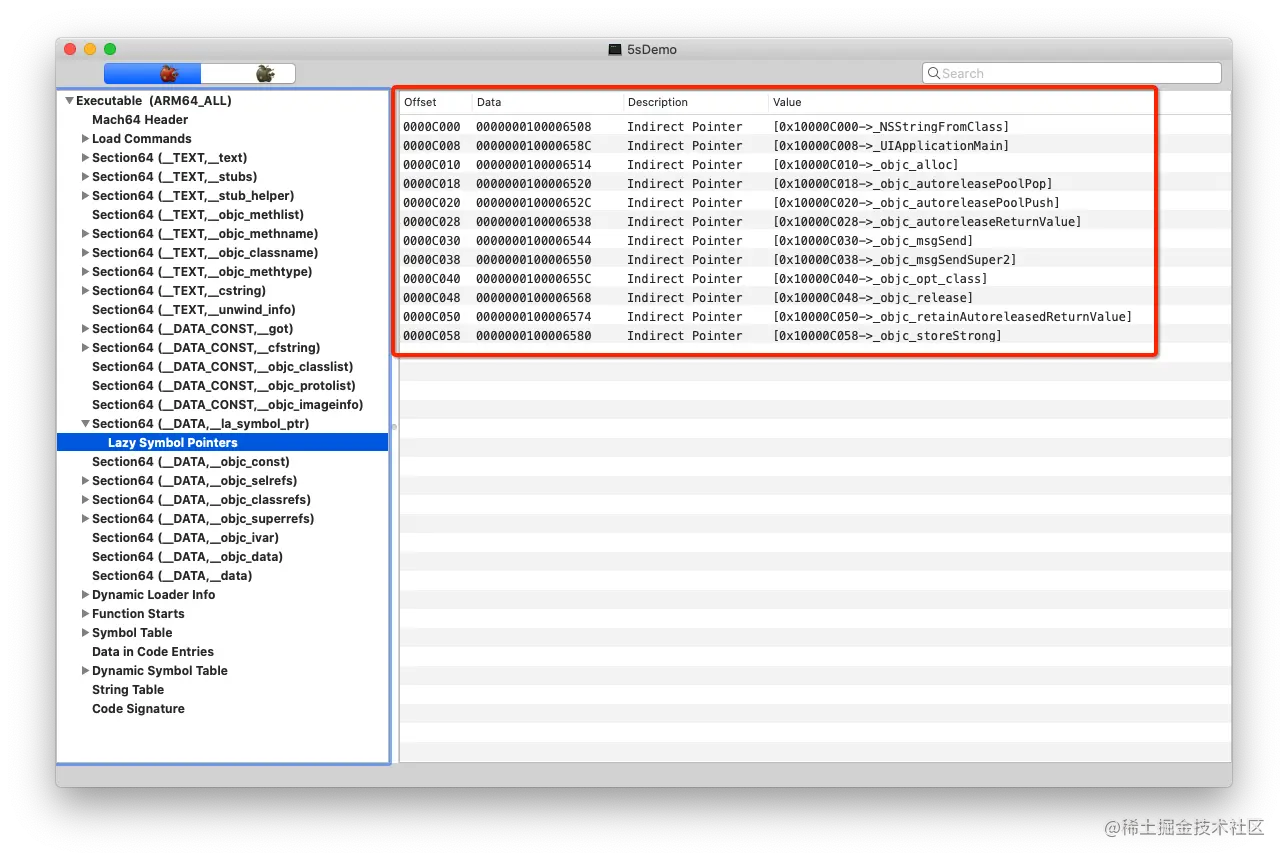Screen dimensions: 1288x861
Task: Select row with _objc_autoreleasePoolPush value
Action: click(x=815, y=203)
